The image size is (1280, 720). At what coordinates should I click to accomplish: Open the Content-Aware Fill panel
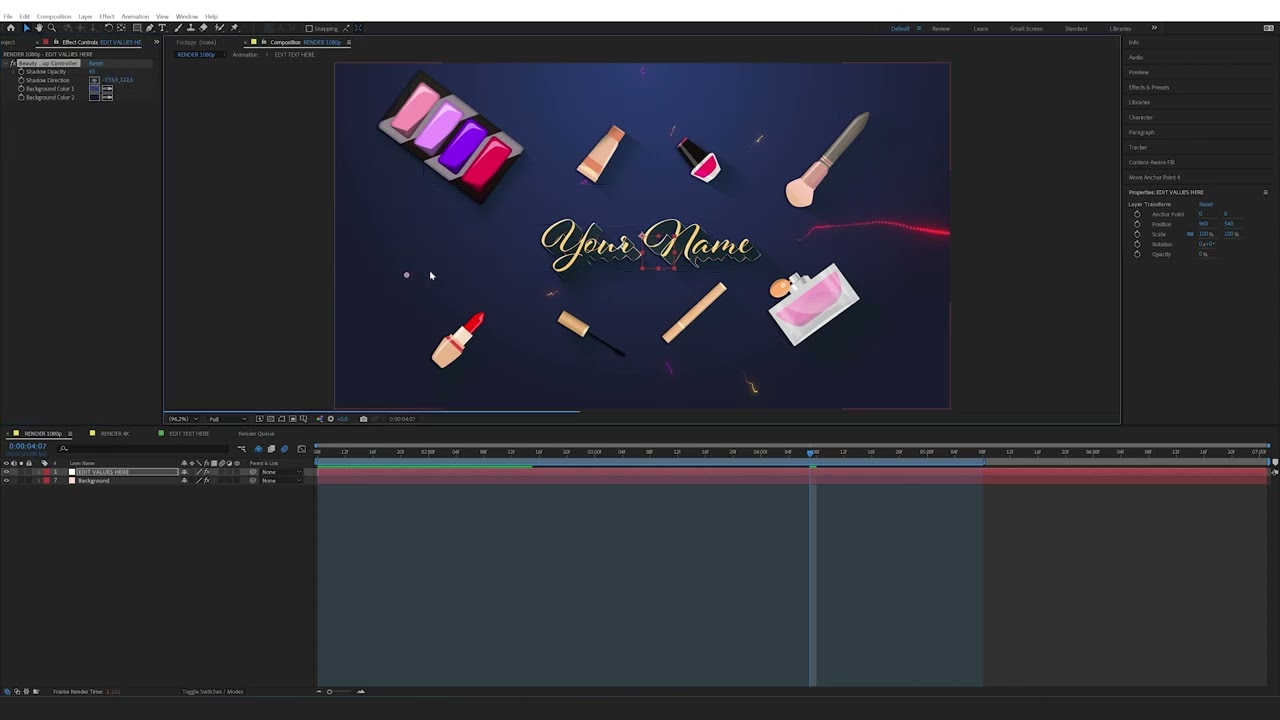click(1152, 162)
